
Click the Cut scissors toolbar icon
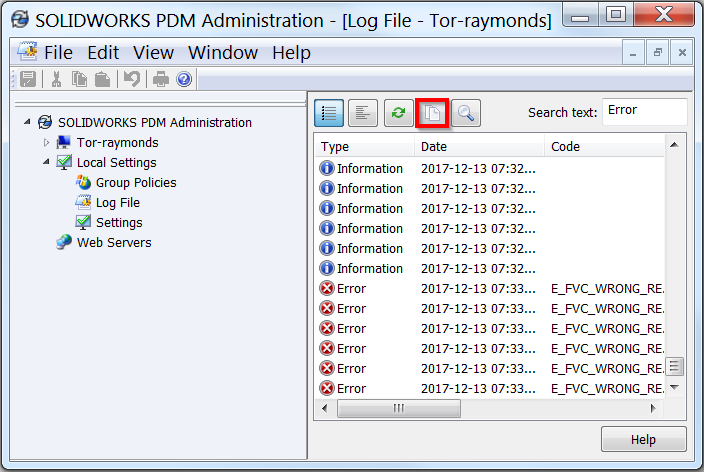point(57,79)
